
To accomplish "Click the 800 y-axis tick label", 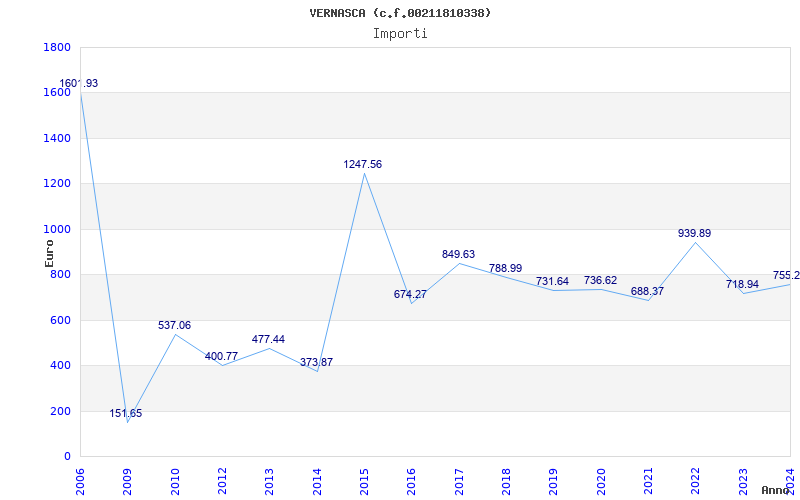I will (60, 275).
